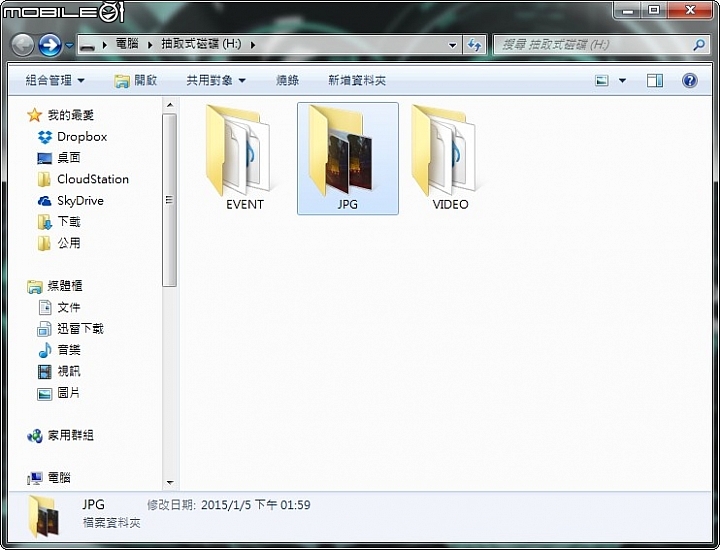
Task: Click the 下載 folder icon in sidebar
Action: [x=45, y=222]
